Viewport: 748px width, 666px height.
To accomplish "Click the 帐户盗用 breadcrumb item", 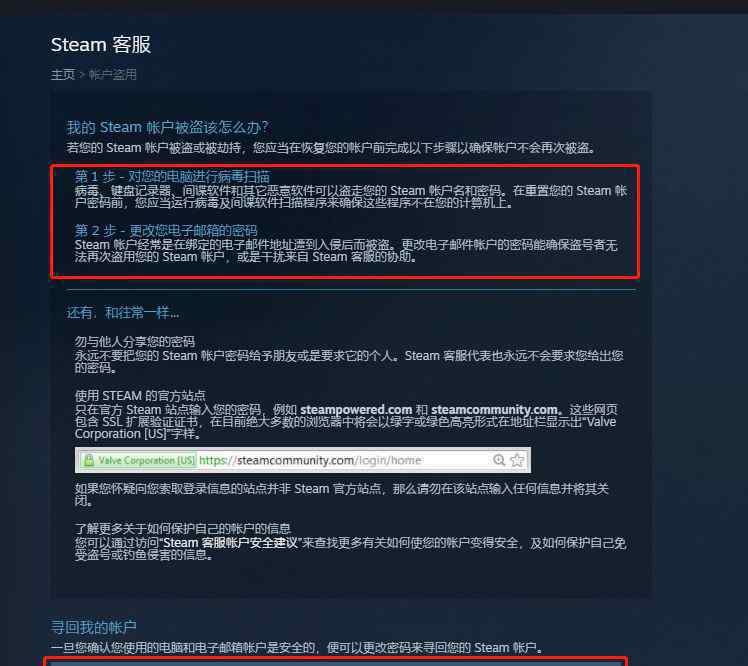I will point(113,74).
